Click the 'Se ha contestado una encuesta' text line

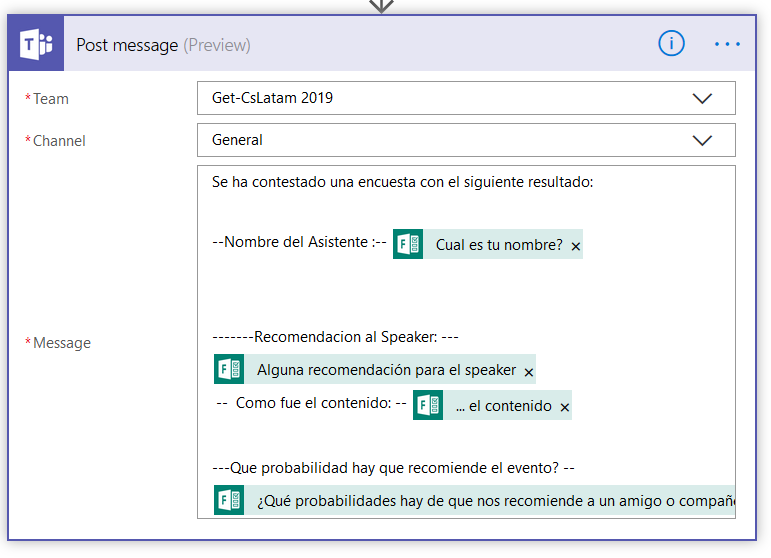pos(402,183)
